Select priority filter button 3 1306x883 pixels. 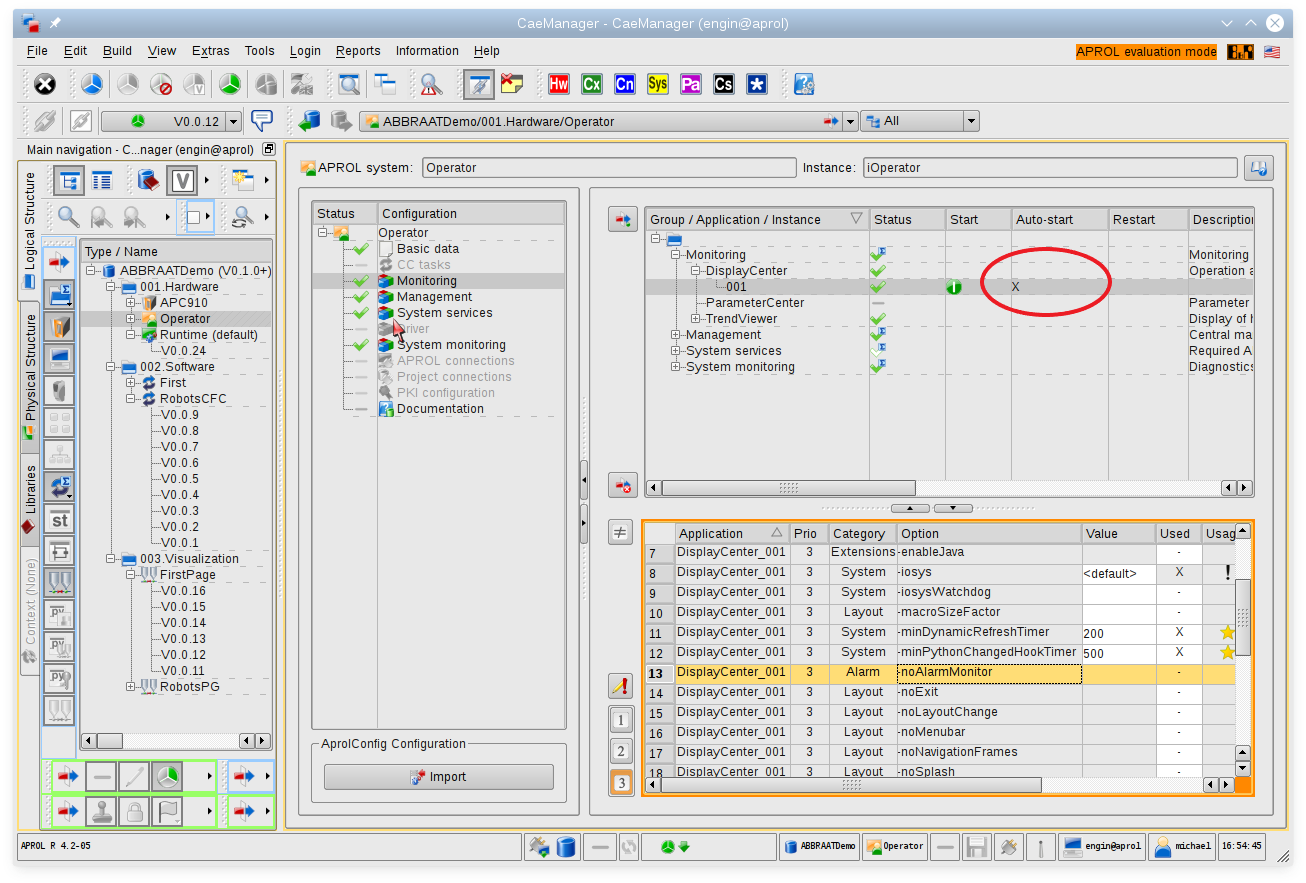pos(621,783)
